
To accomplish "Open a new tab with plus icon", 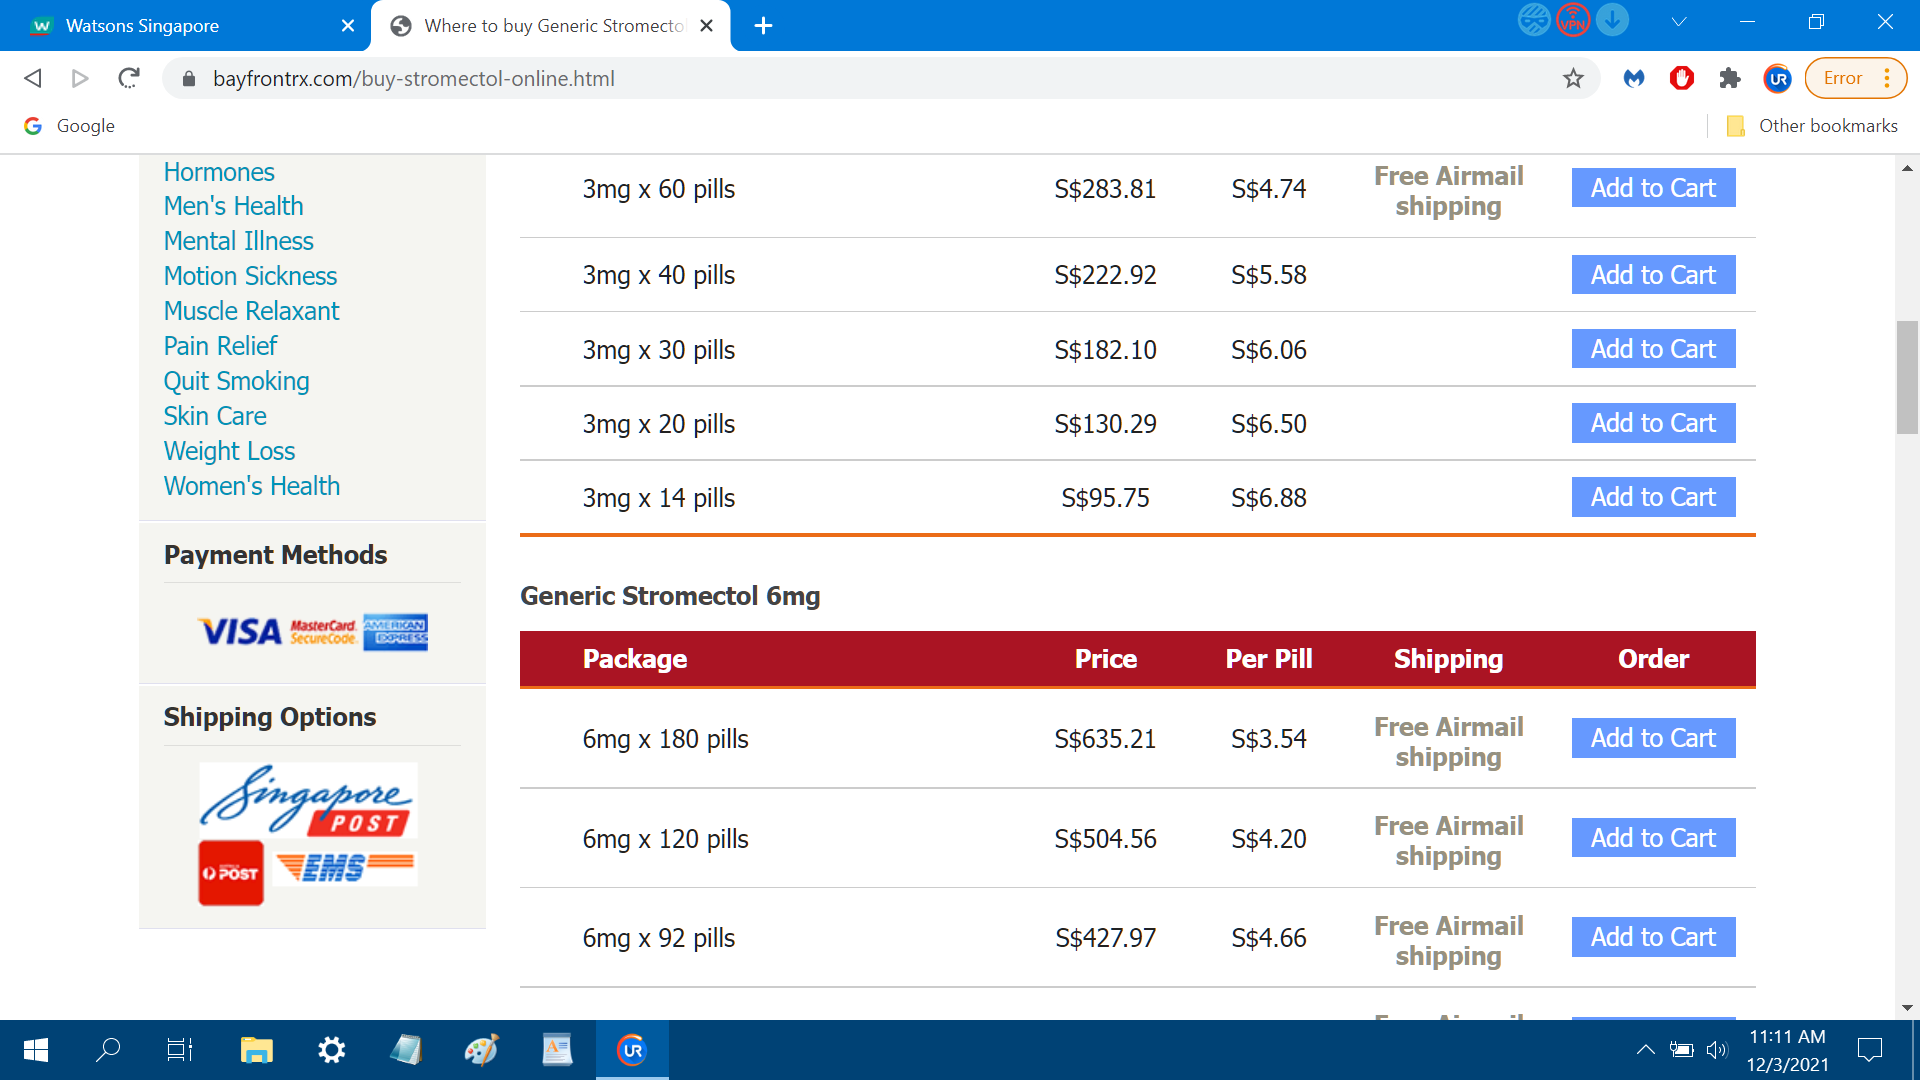I will 763,26.
